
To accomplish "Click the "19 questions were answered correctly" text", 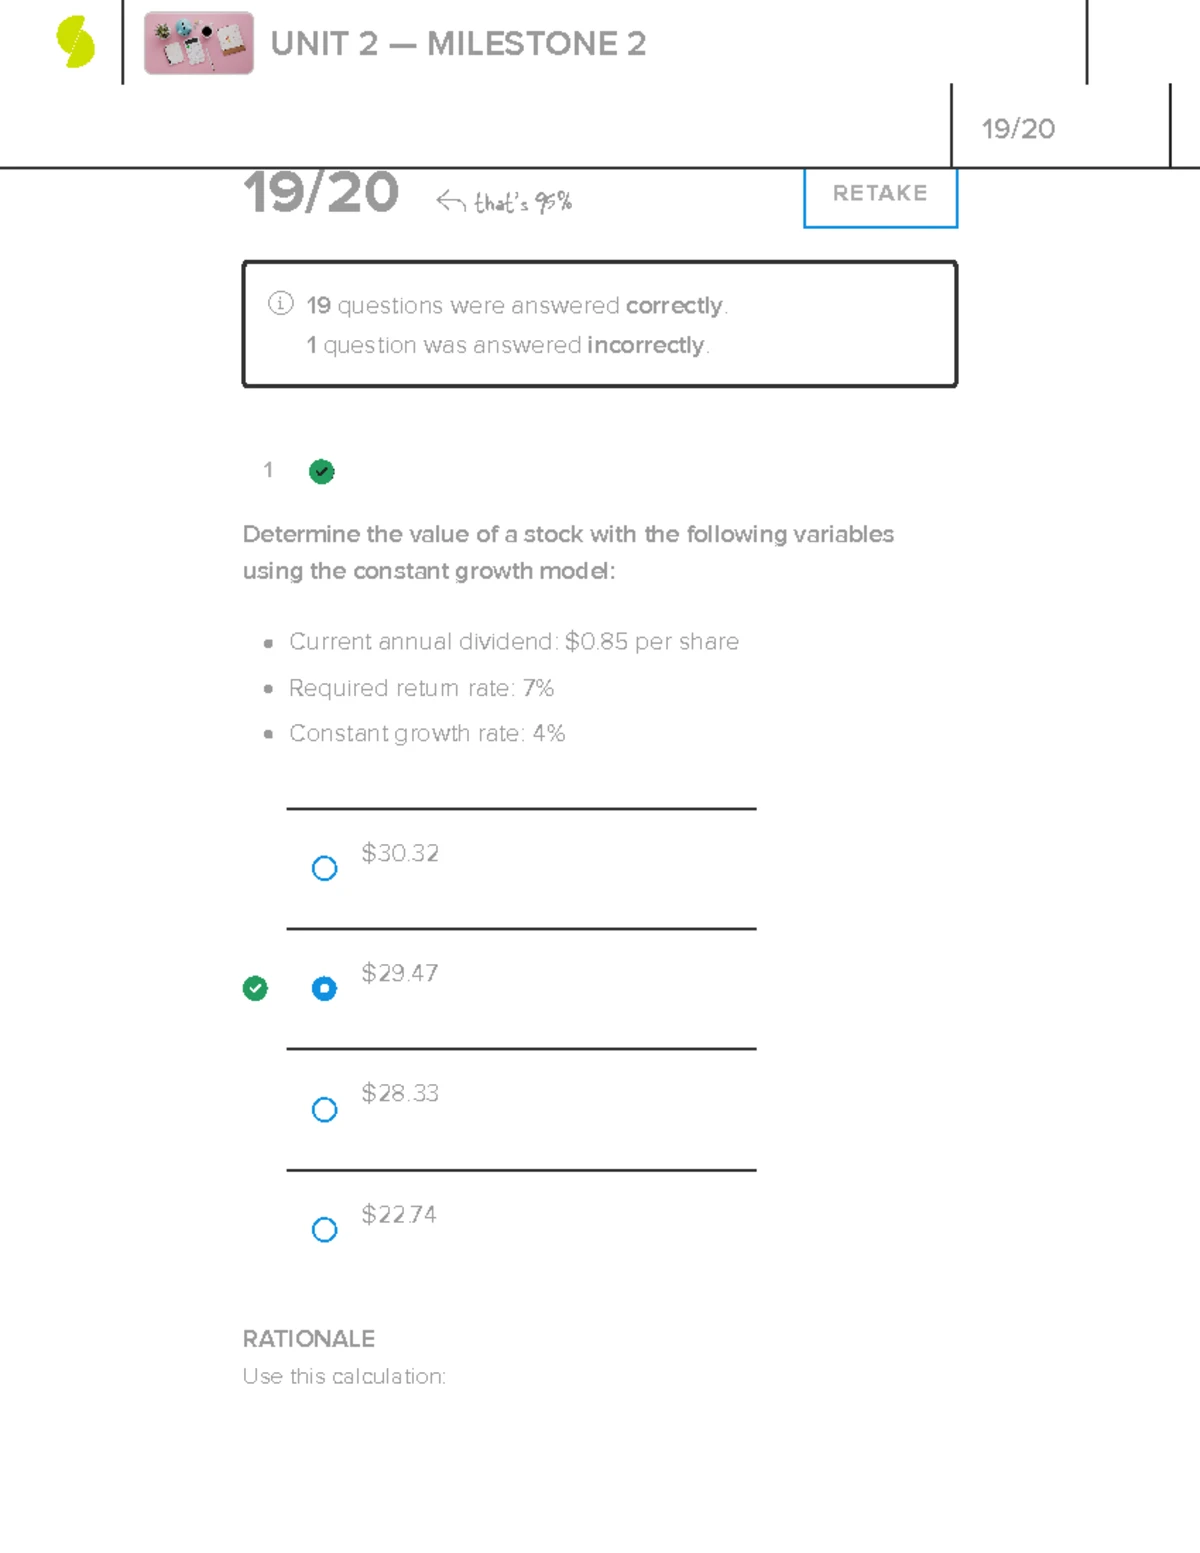I will 516,305.
